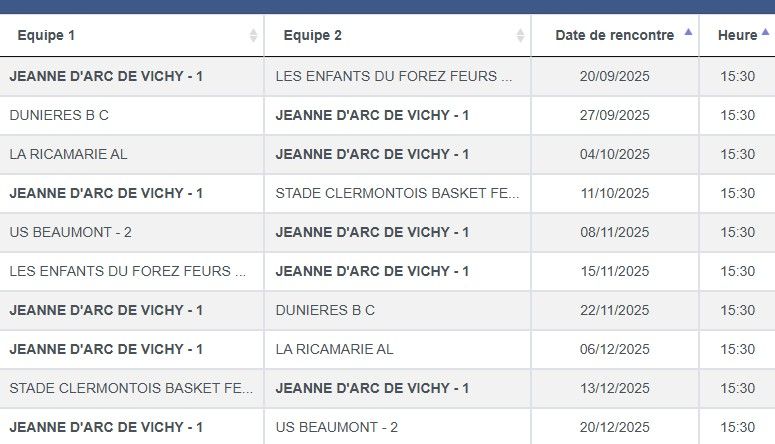Sort table by Equipe 2 arrows icon
775x444 pixels.
(x=520, y=35)
